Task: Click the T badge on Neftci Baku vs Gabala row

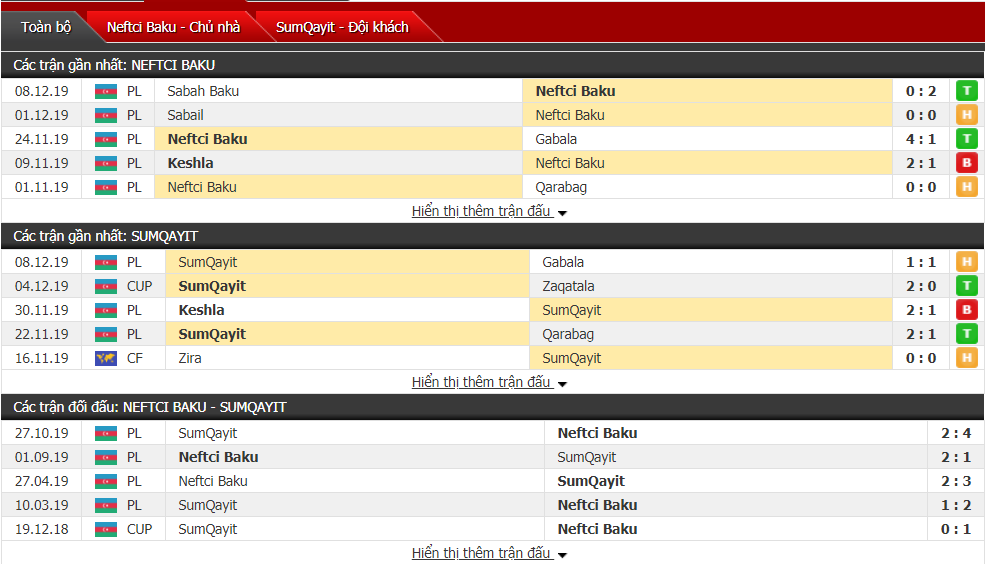Action: (x=967, y=139)
